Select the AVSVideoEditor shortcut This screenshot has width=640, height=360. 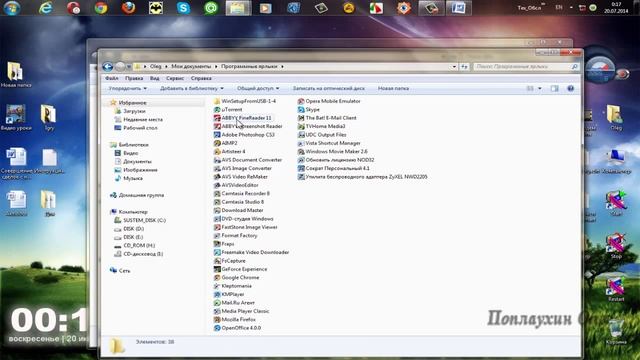click(x=236, y=185)
